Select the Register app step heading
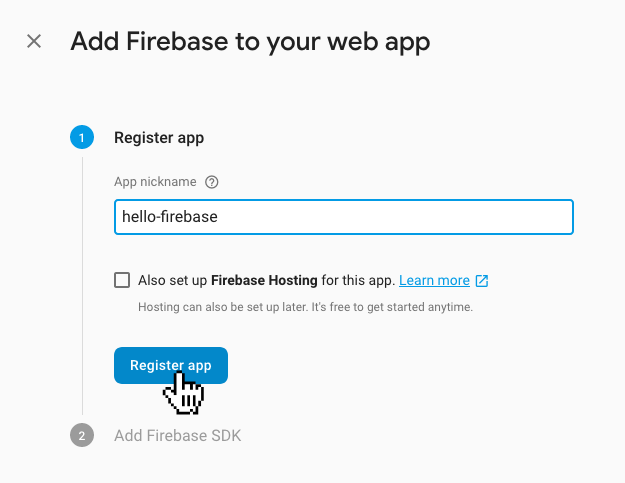This screenshot has width=625, height=483. pos(159,138)
